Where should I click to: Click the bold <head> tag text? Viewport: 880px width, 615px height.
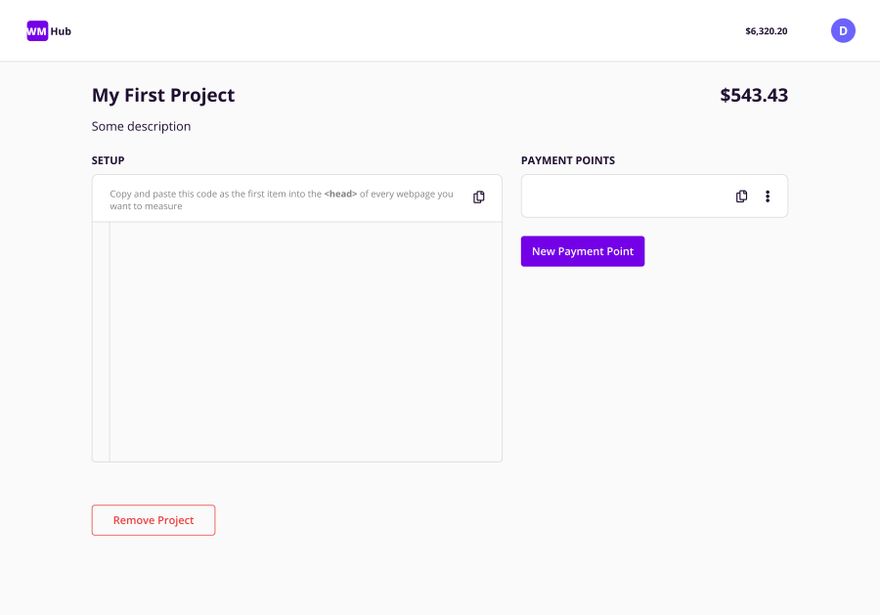tap(341, 194)
